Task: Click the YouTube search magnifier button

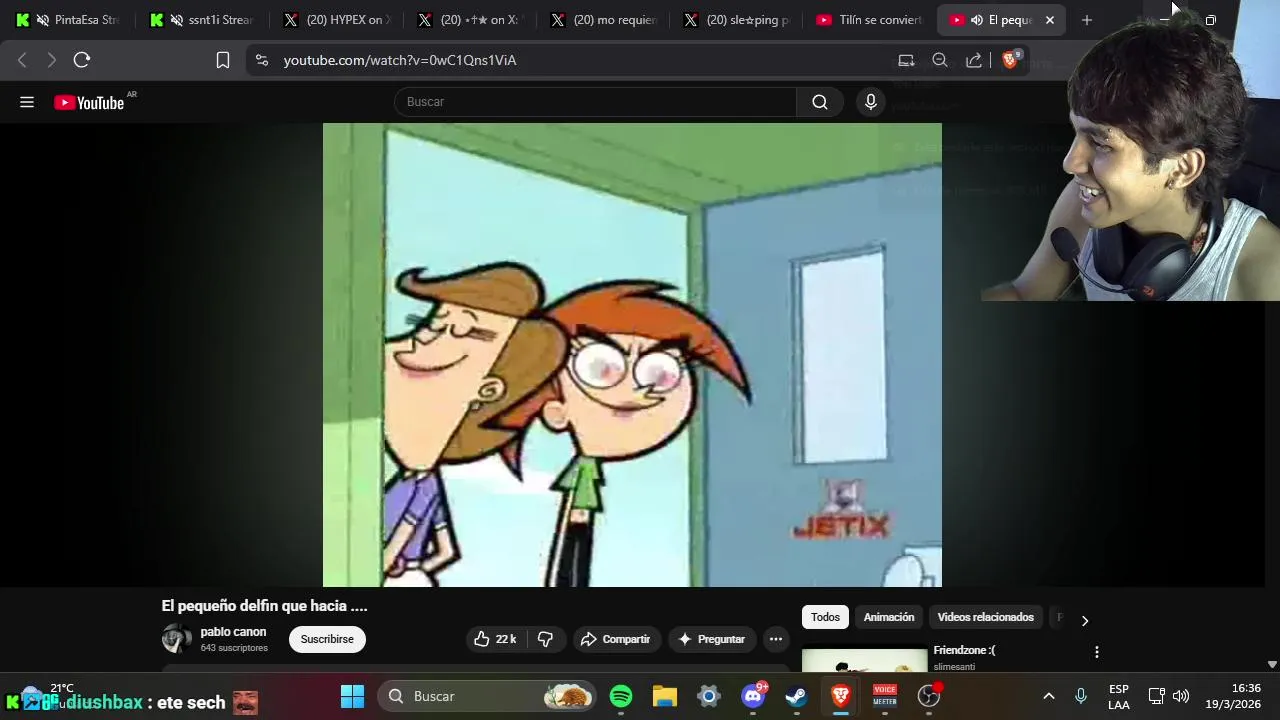Action: [x=820, y=102]
